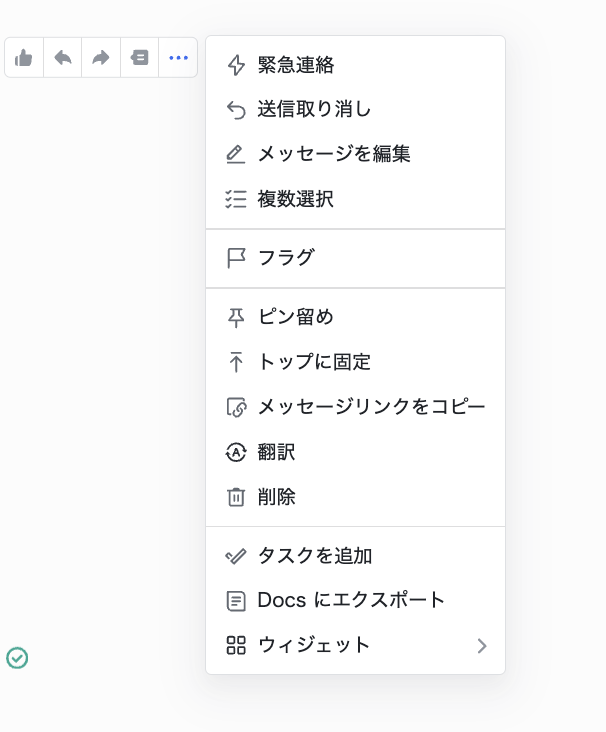Click the forward arrow icon
This screenshot has width=606, height=732.
[101, 57]
